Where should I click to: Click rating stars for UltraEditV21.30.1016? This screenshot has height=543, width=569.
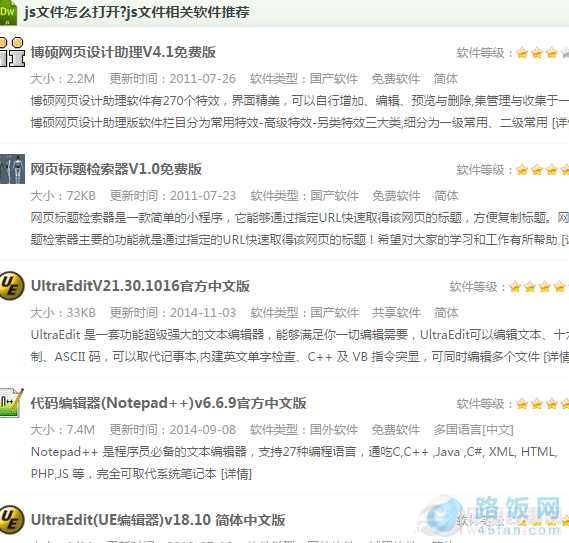click(x=539, y=287)
